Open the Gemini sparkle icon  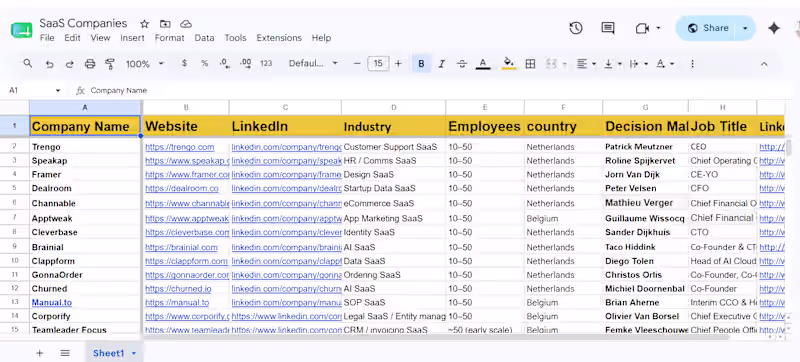click(774, 28)
